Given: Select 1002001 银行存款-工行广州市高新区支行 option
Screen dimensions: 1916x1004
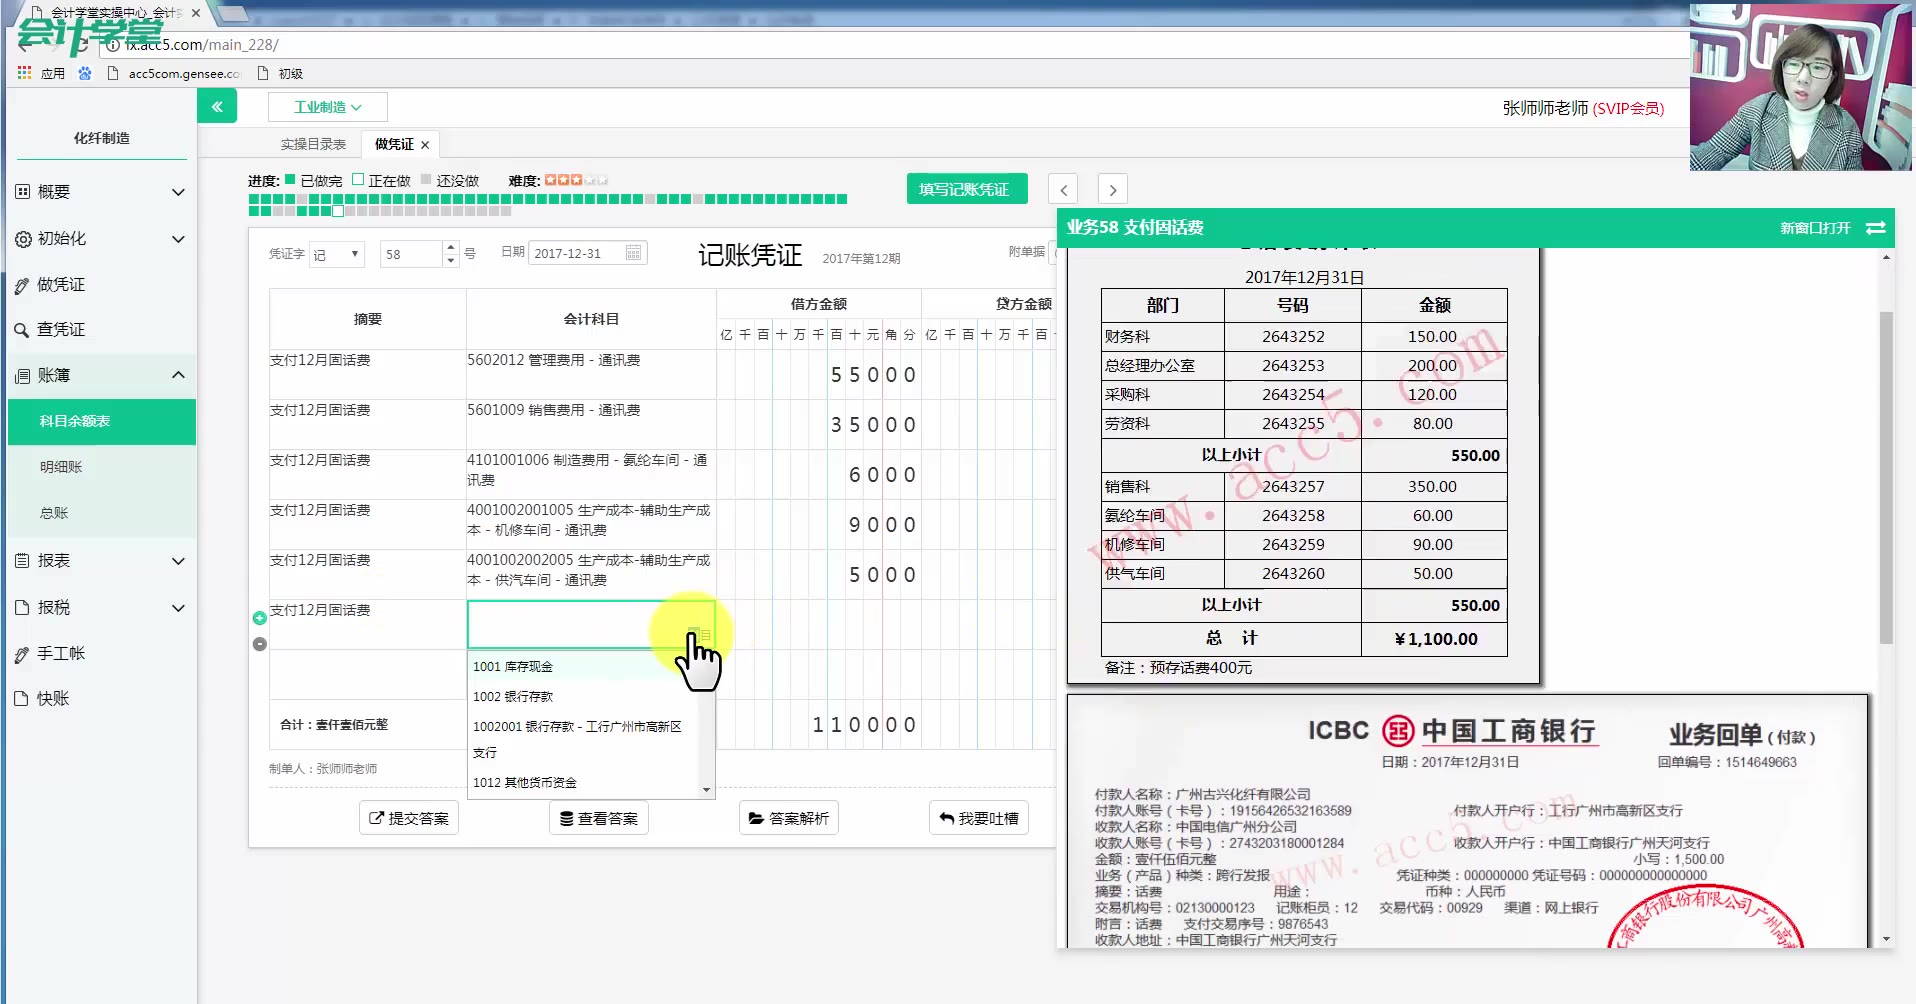Looking at the screenshot, I should [x=585, y=739].
